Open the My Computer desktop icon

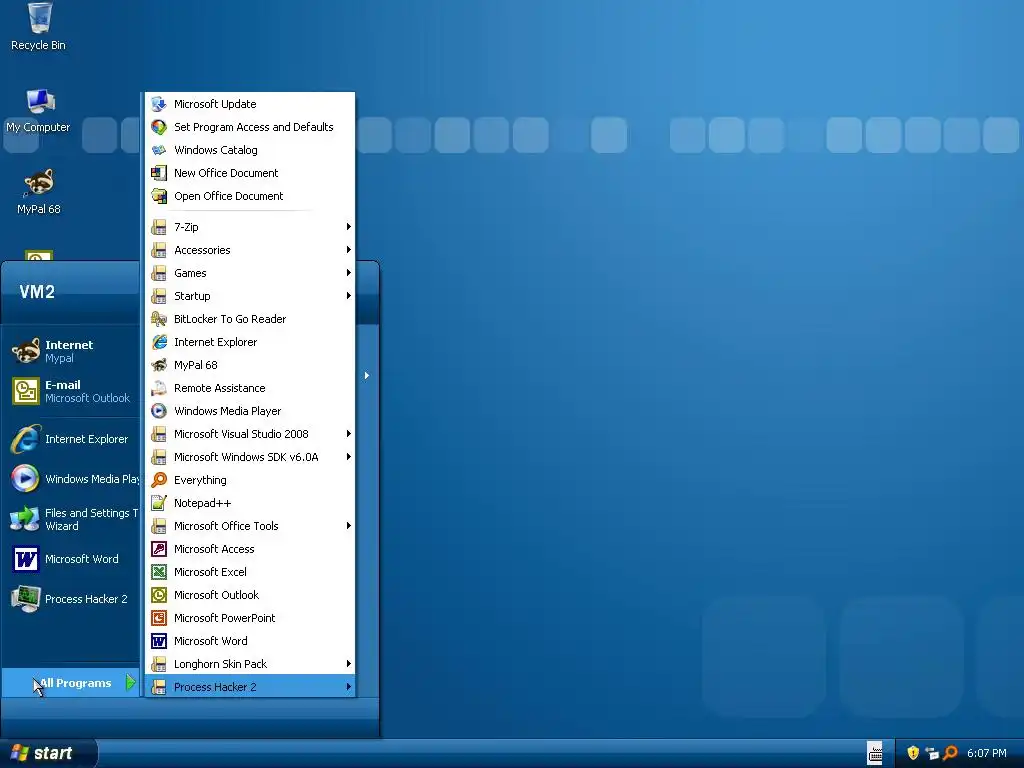39,110
